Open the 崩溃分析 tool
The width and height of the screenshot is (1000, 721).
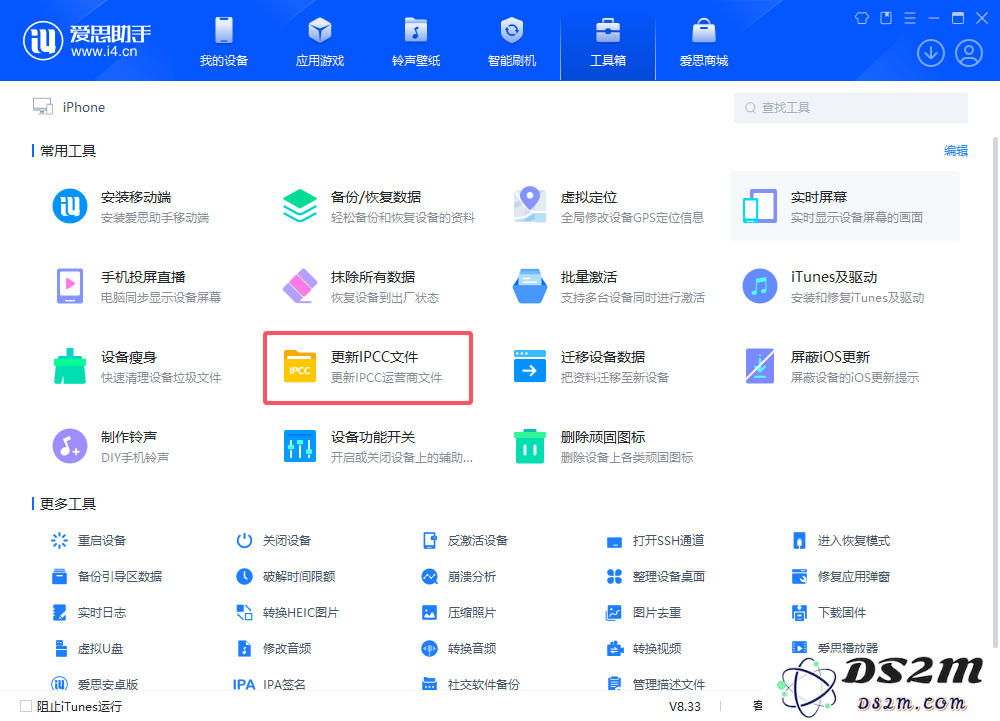[x=459, y=576]
